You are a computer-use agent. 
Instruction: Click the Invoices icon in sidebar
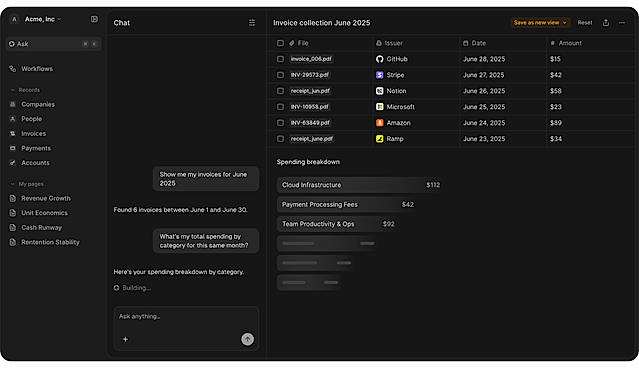coord(13,134)
